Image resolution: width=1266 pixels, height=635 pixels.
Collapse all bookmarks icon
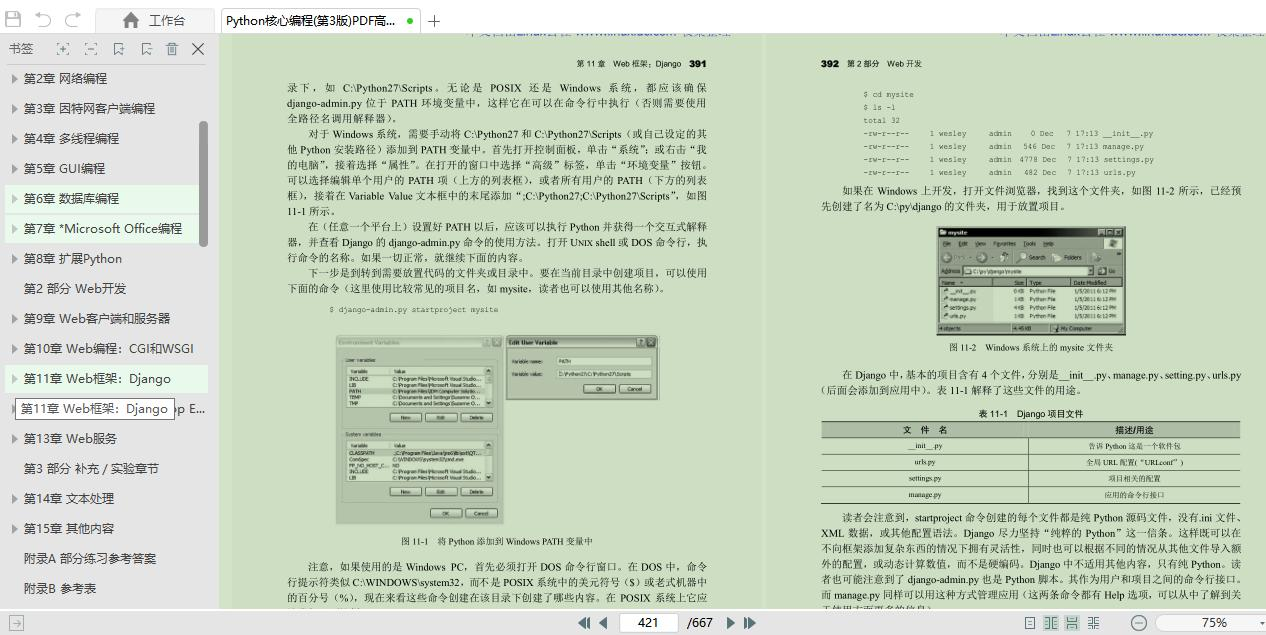[x=91, y=49]
